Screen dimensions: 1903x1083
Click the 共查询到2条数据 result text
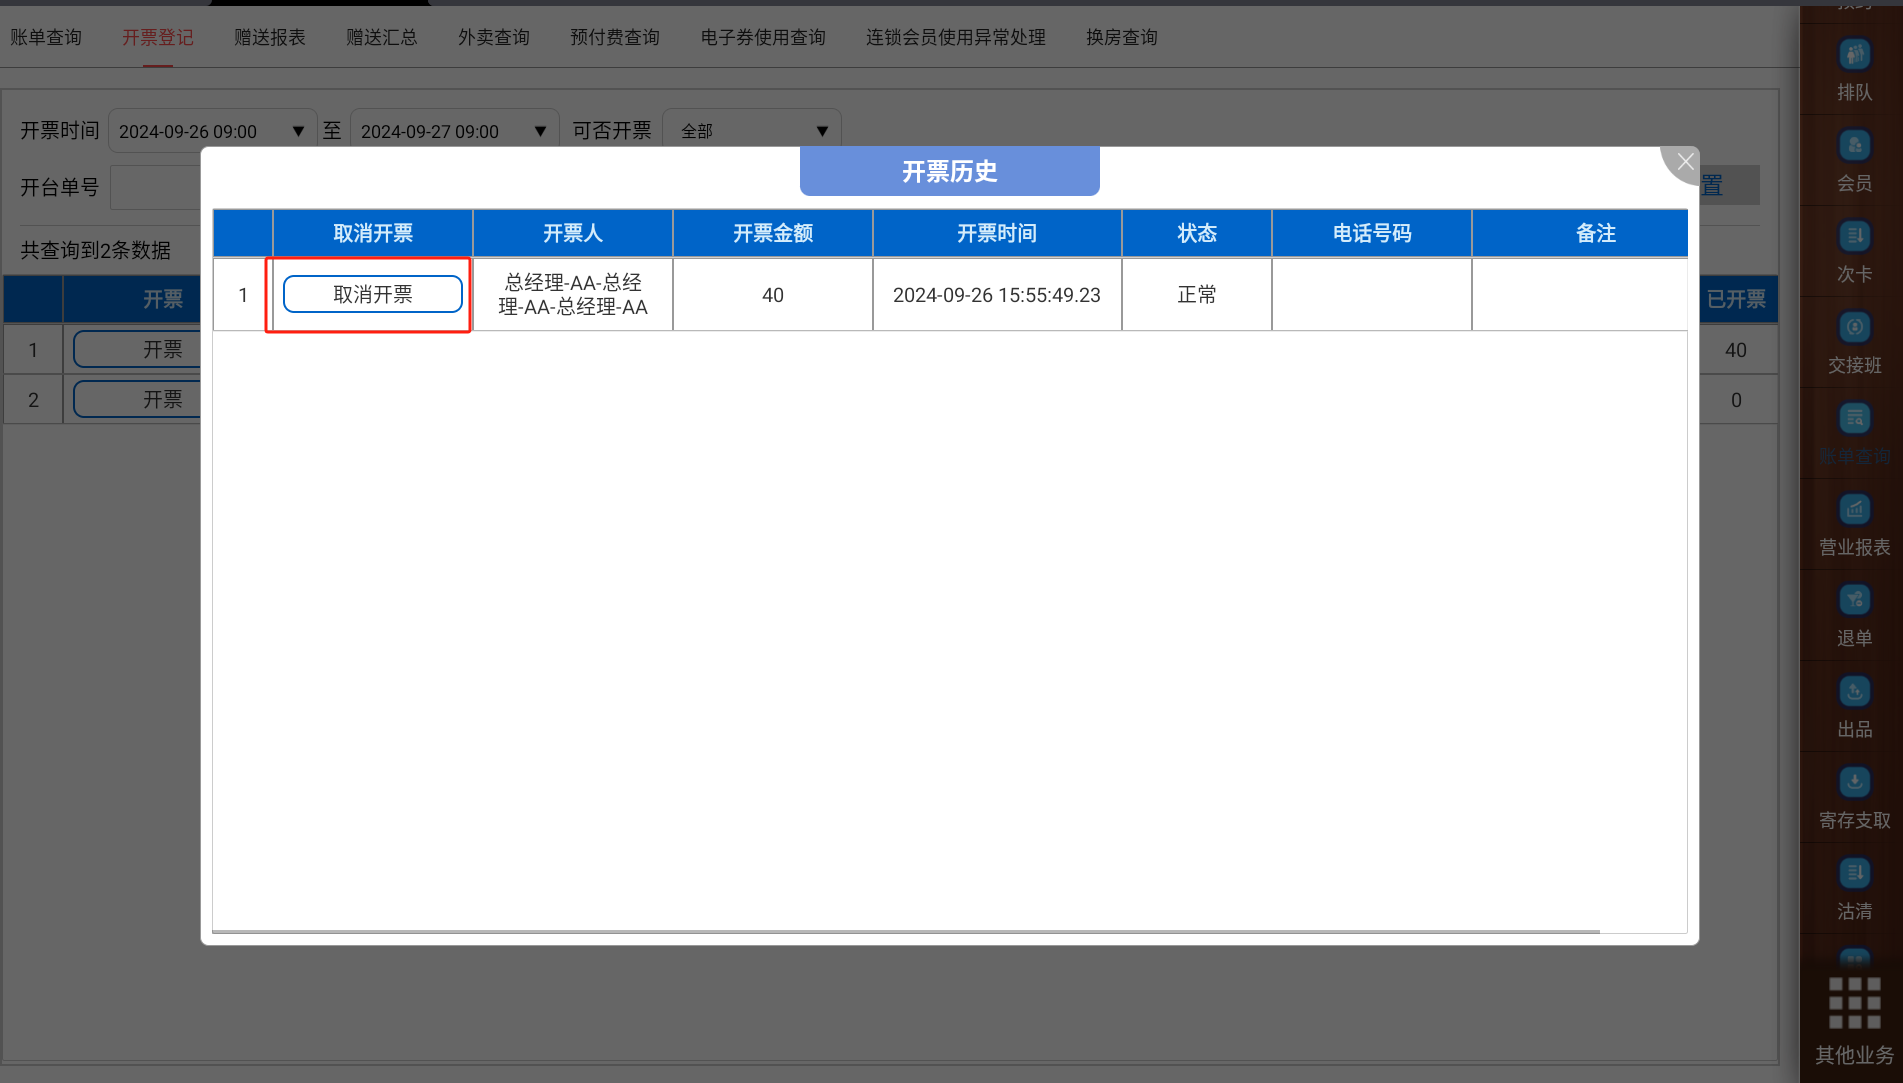(96, 250)
